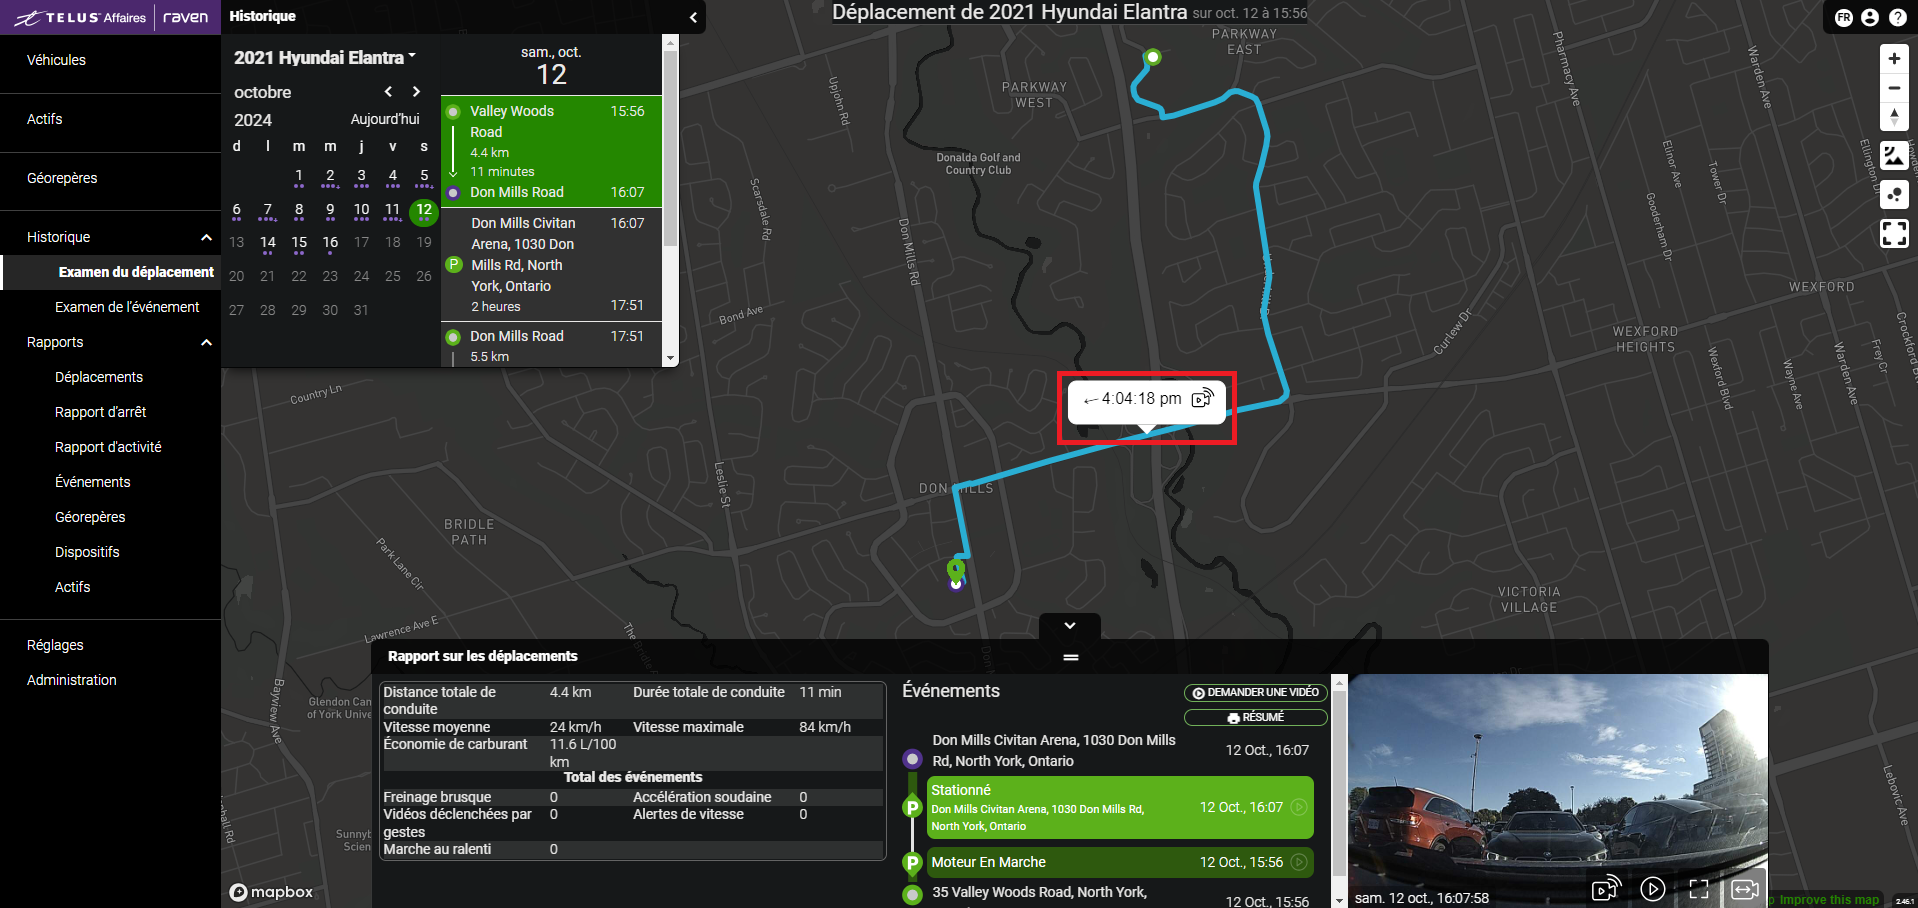Play the Moteur En Marche event video
The height and width of the screenshot is (908, 1918).
click(x=1299, y=862)
